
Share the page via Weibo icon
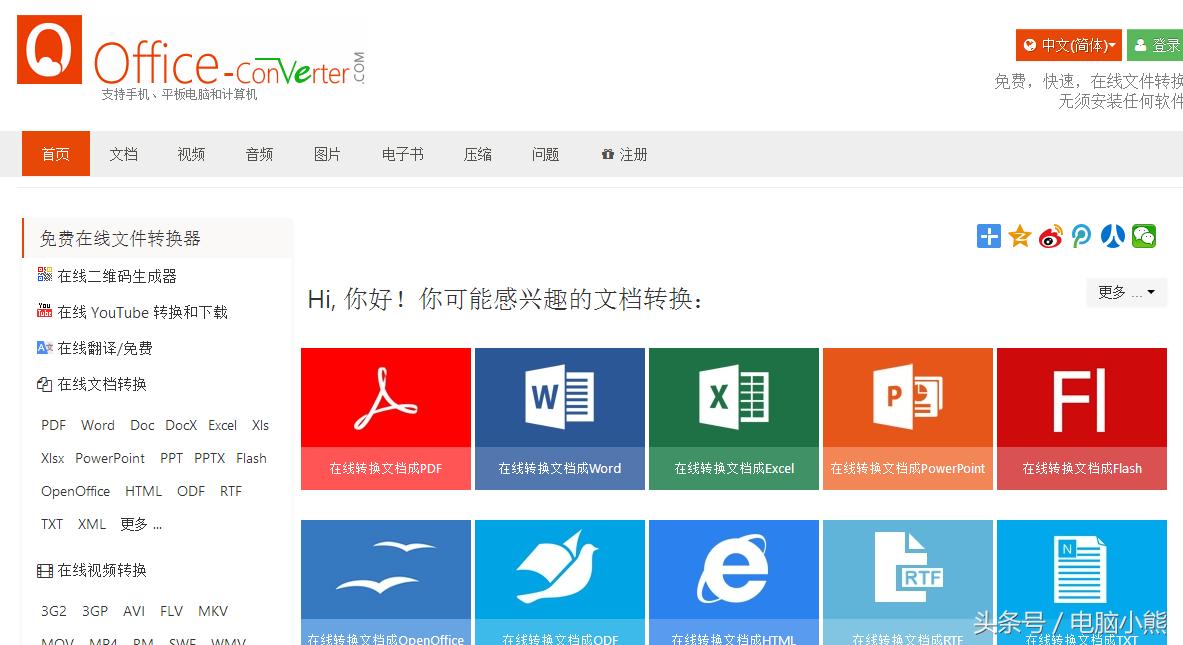tap(1050, 236)
